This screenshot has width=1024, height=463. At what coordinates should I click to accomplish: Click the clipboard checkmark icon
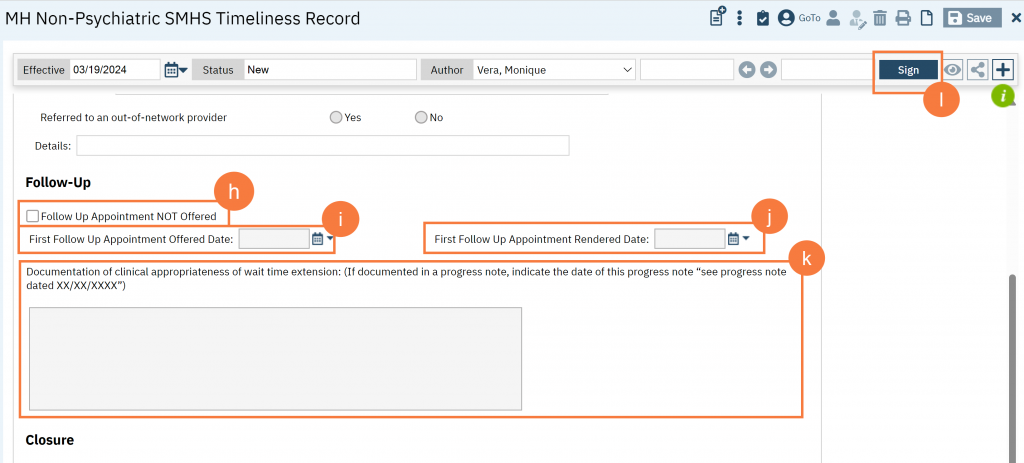click(x=763, y=18)
